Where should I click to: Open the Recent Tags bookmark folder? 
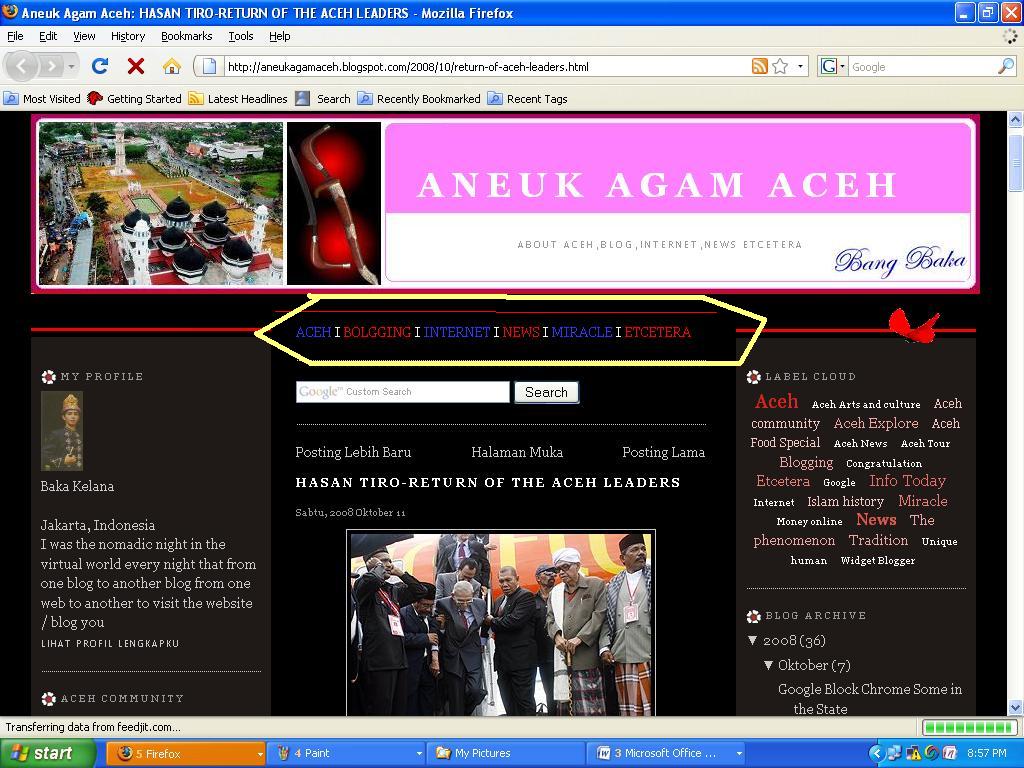tap(528, 99)
